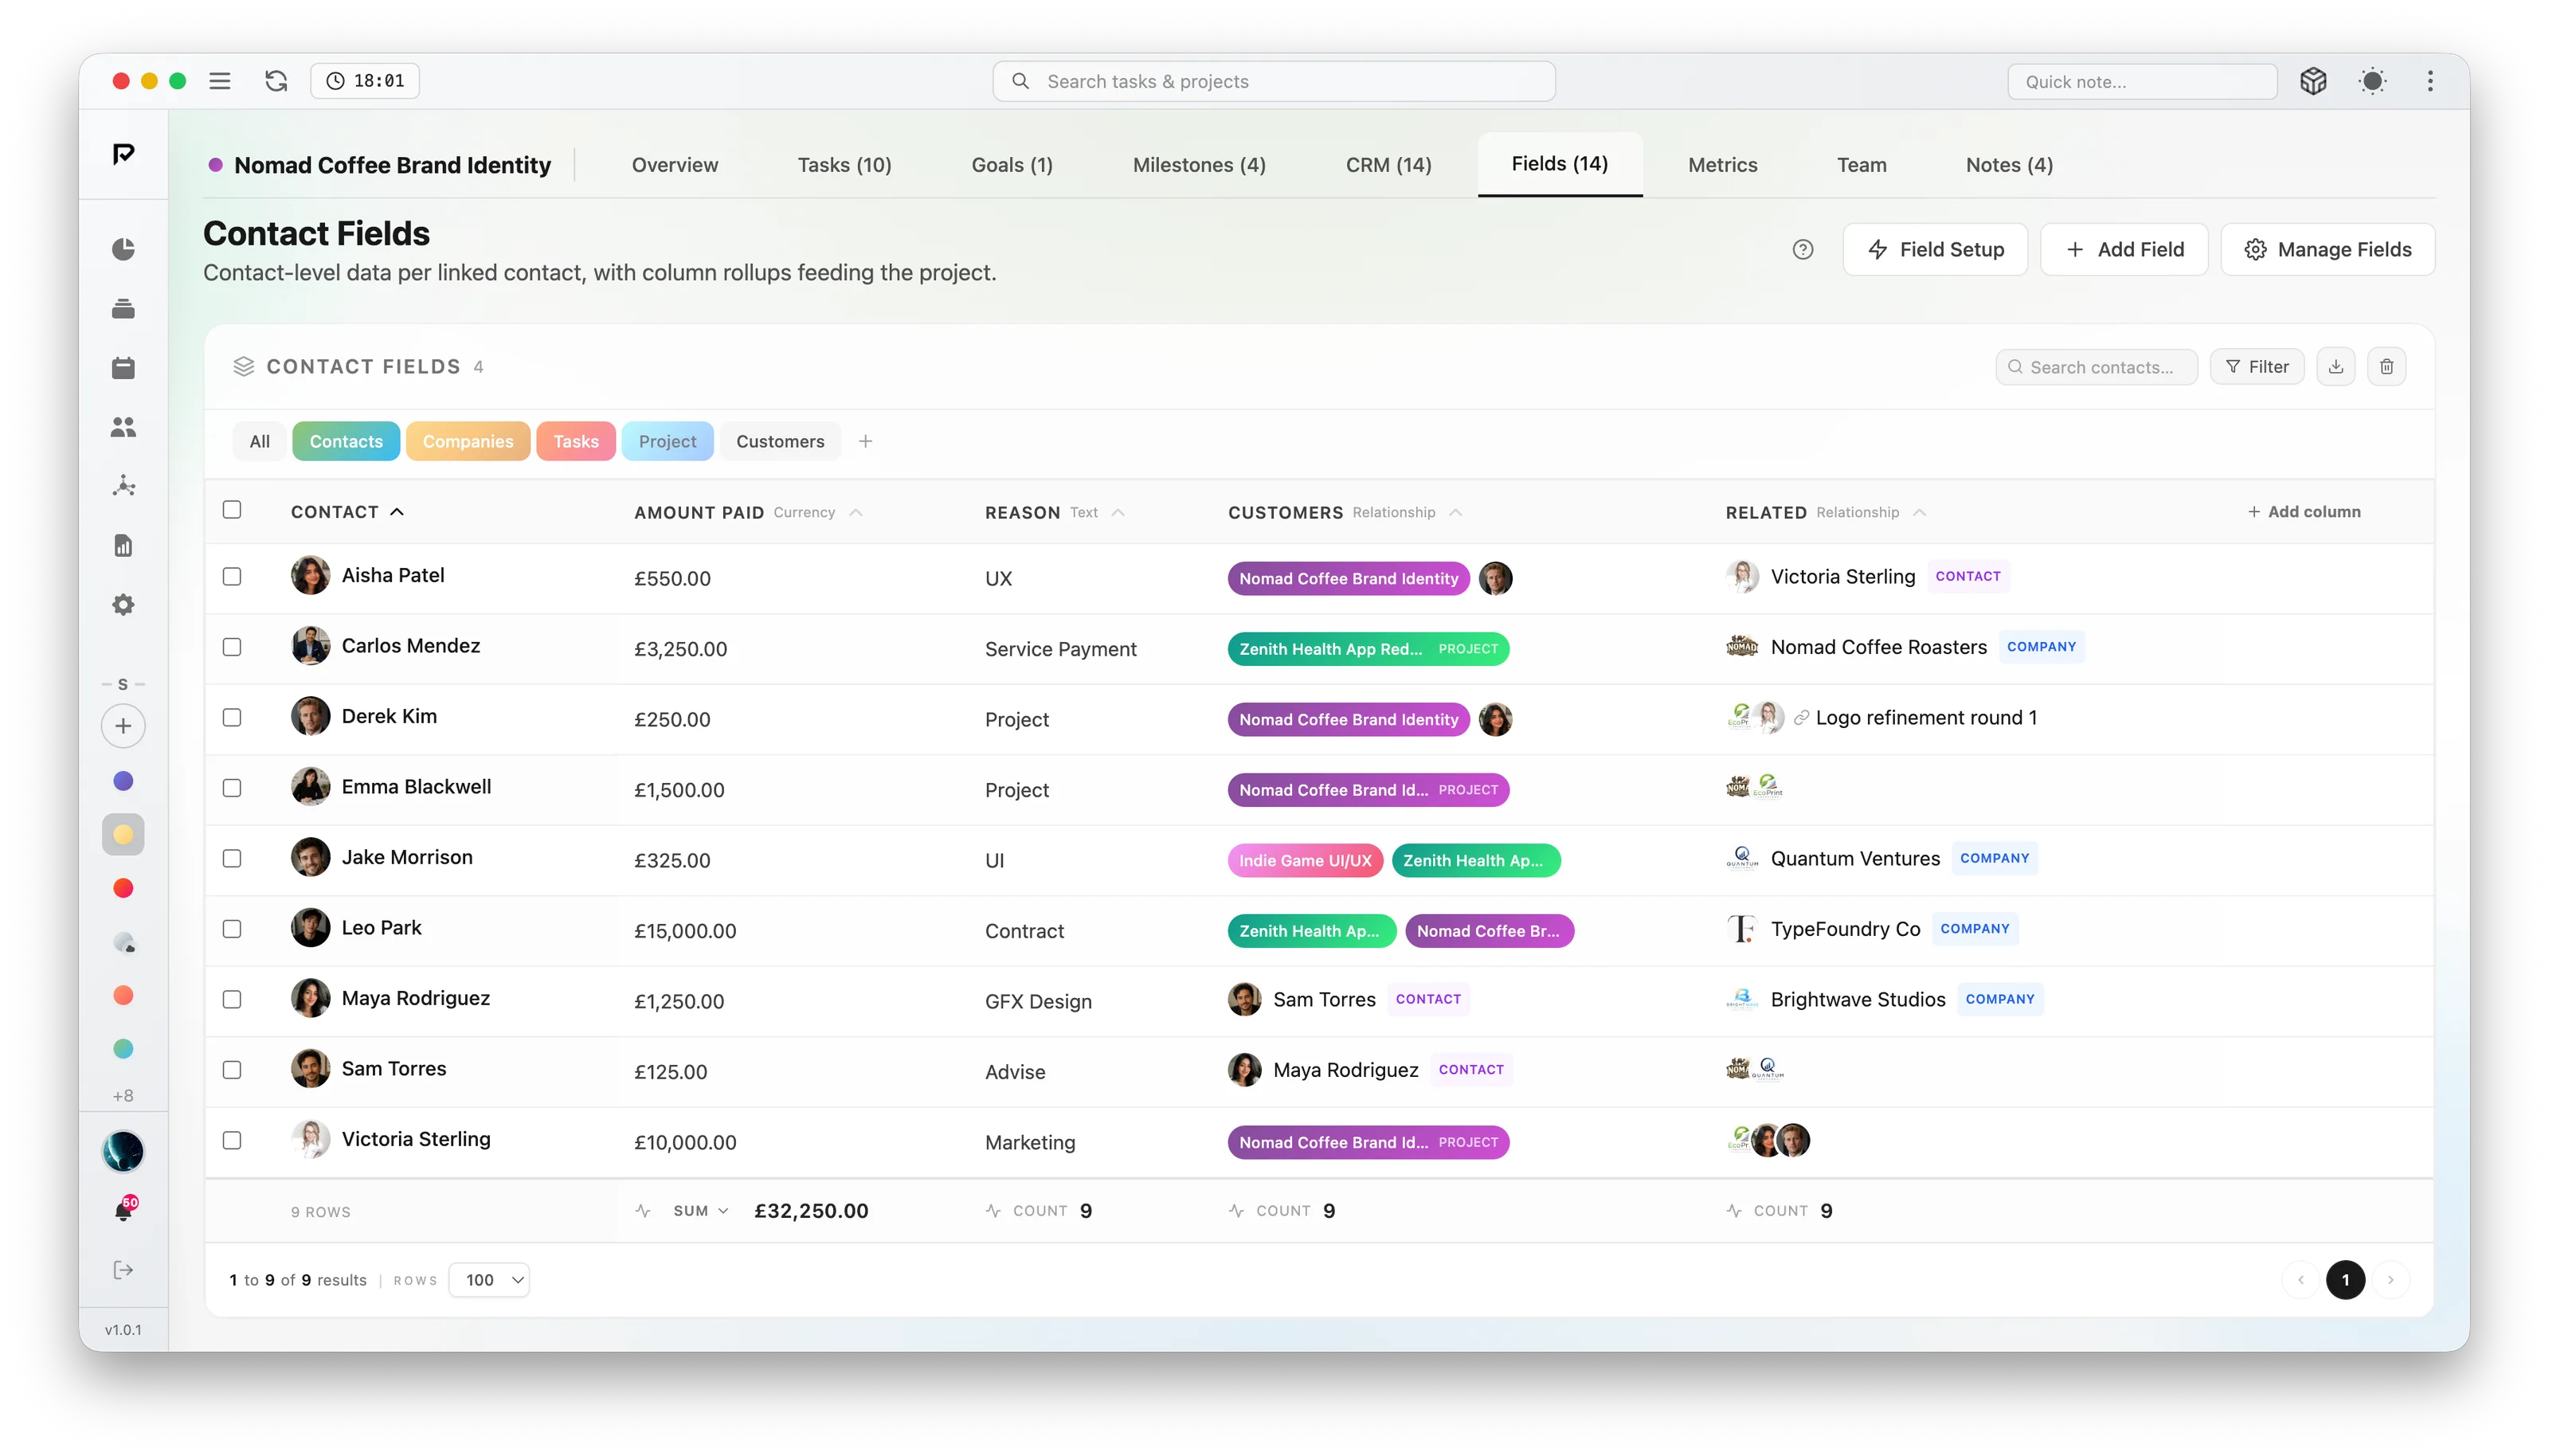
Task: Check the Jake Morrison row checkbox
Action: point(232,859)
